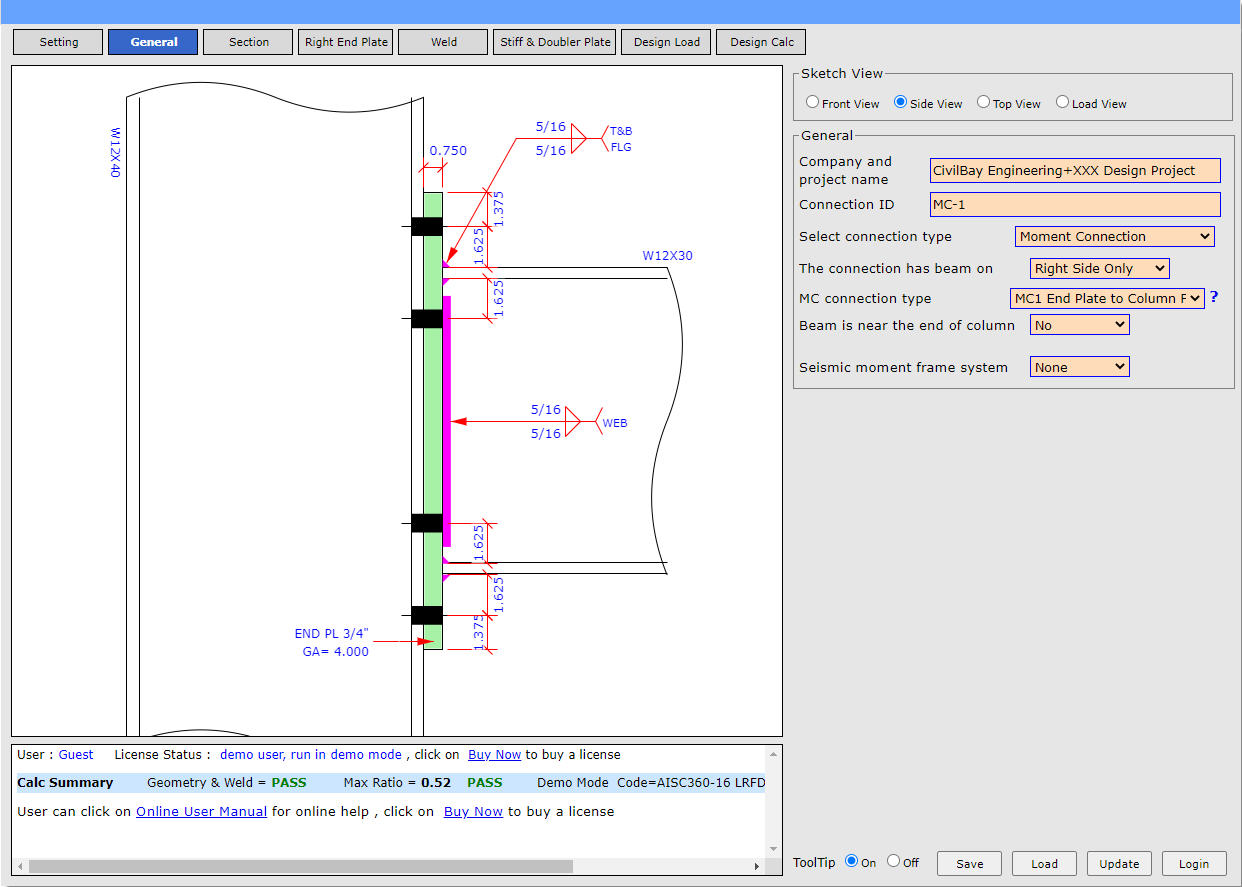
Task: Open the Select connection type dropdown
Action: coord(1114,237)
